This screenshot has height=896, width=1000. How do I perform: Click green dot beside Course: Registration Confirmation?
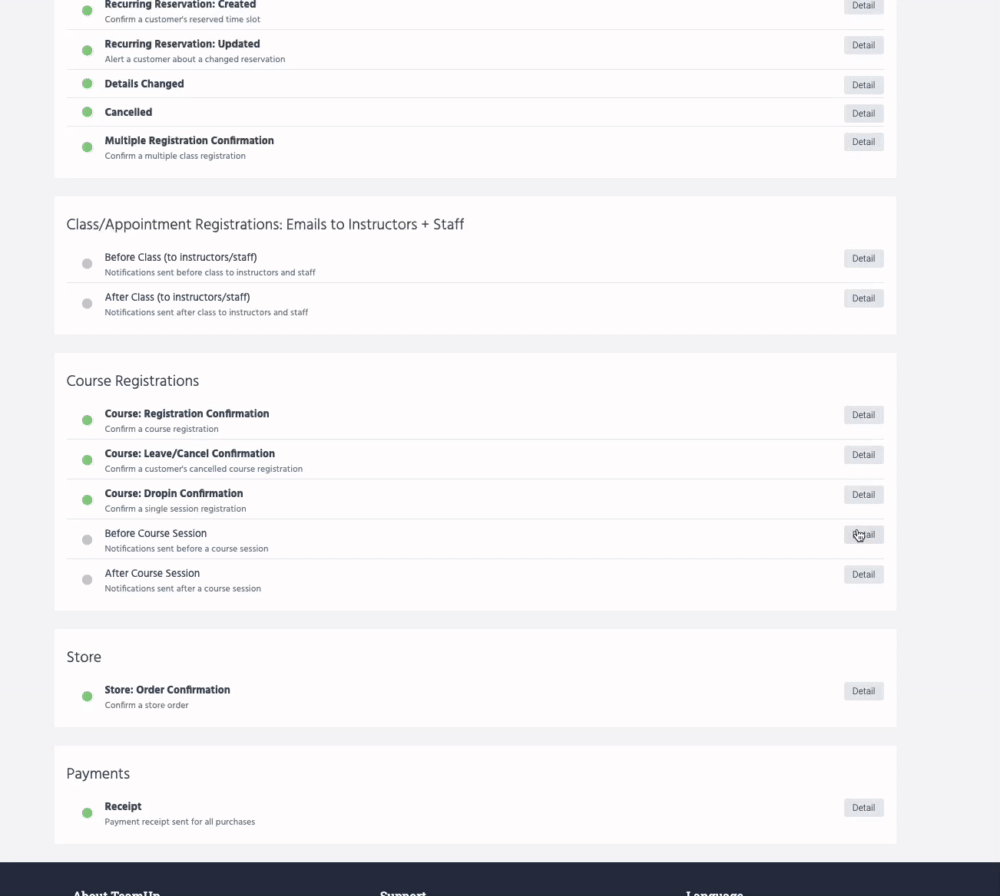(87, 420)
